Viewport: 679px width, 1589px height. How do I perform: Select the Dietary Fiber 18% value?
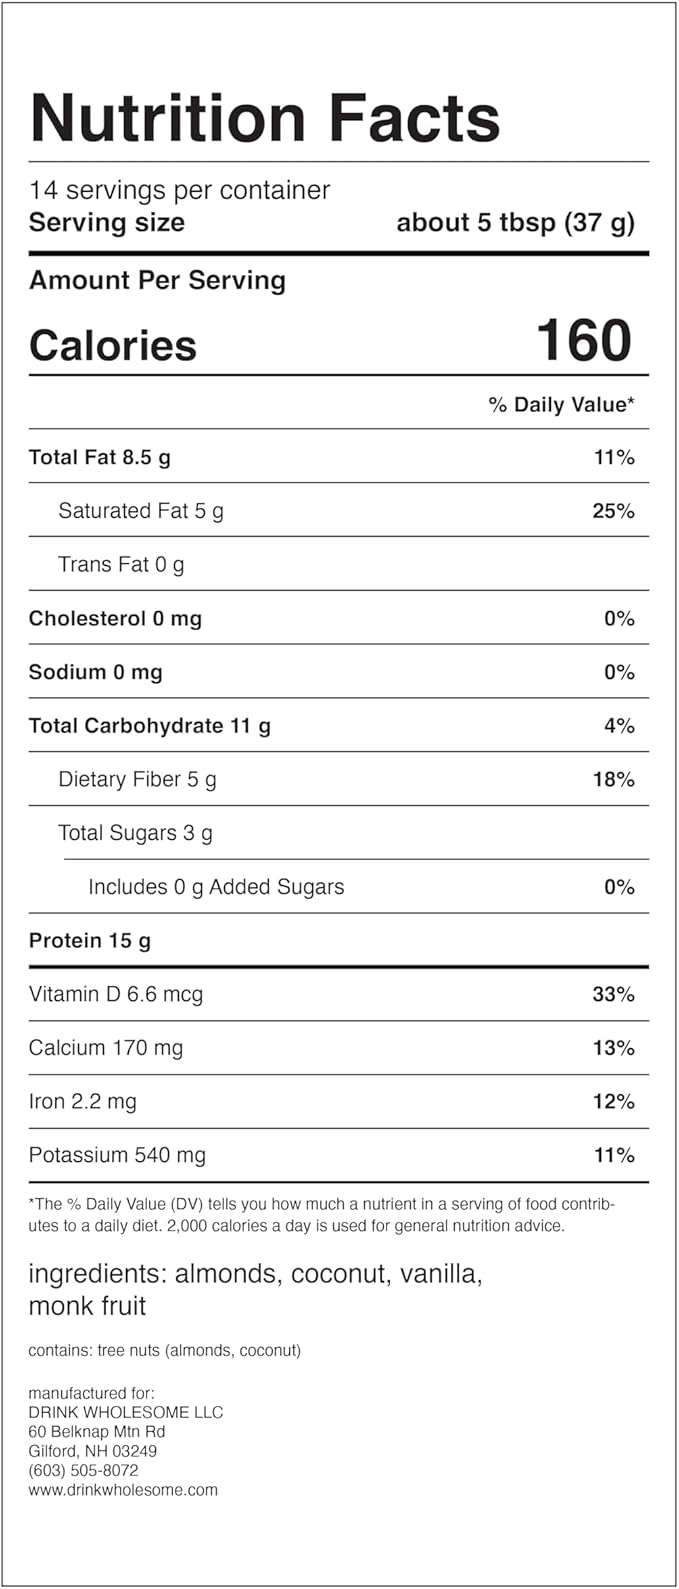(612, 780)
